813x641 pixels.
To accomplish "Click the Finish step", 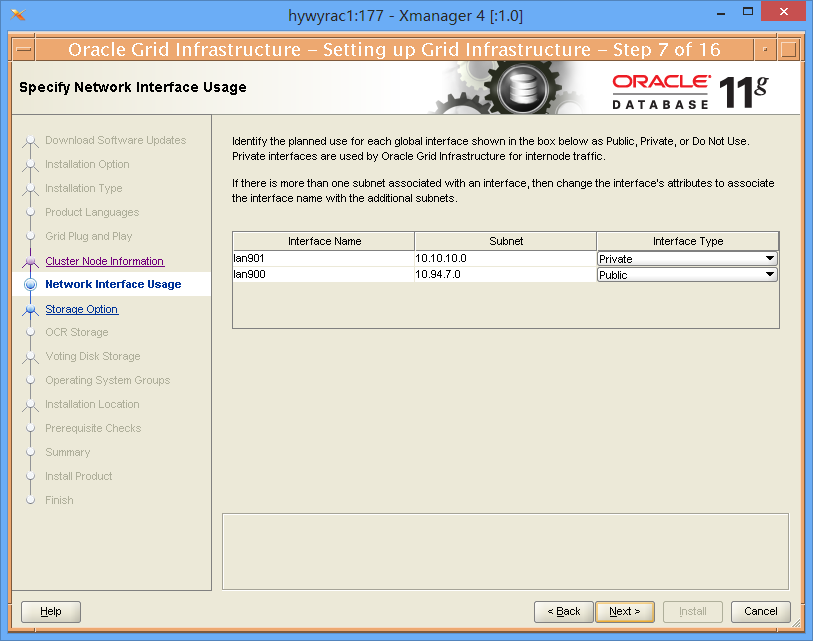I will [x=59, y=500].
